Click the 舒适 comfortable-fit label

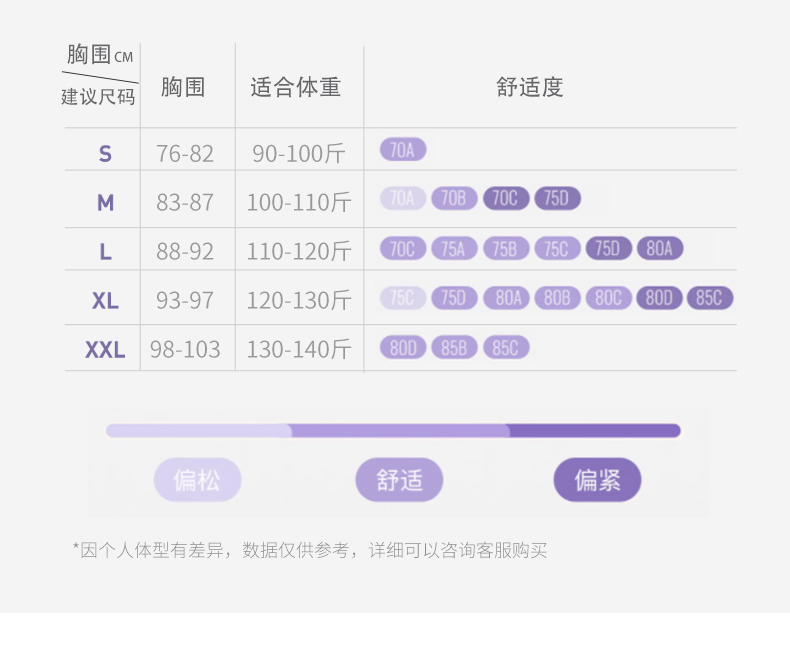[x=399, y=480]
